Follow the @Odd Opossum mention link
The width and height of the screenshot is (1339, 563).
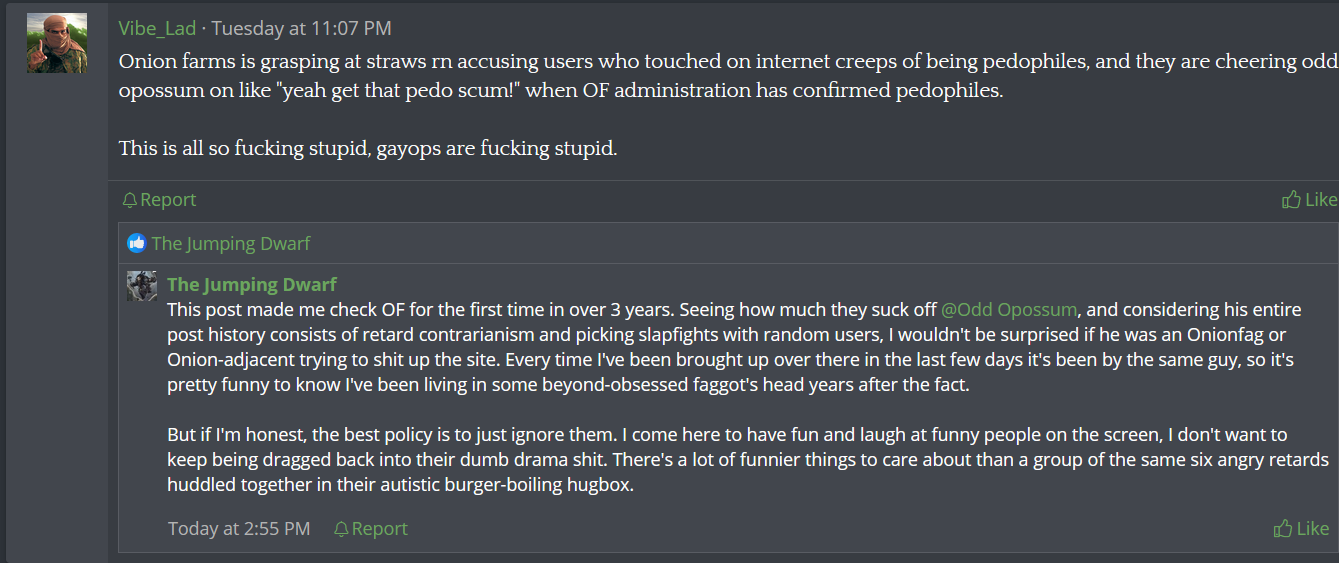[x=1010, y=309]
